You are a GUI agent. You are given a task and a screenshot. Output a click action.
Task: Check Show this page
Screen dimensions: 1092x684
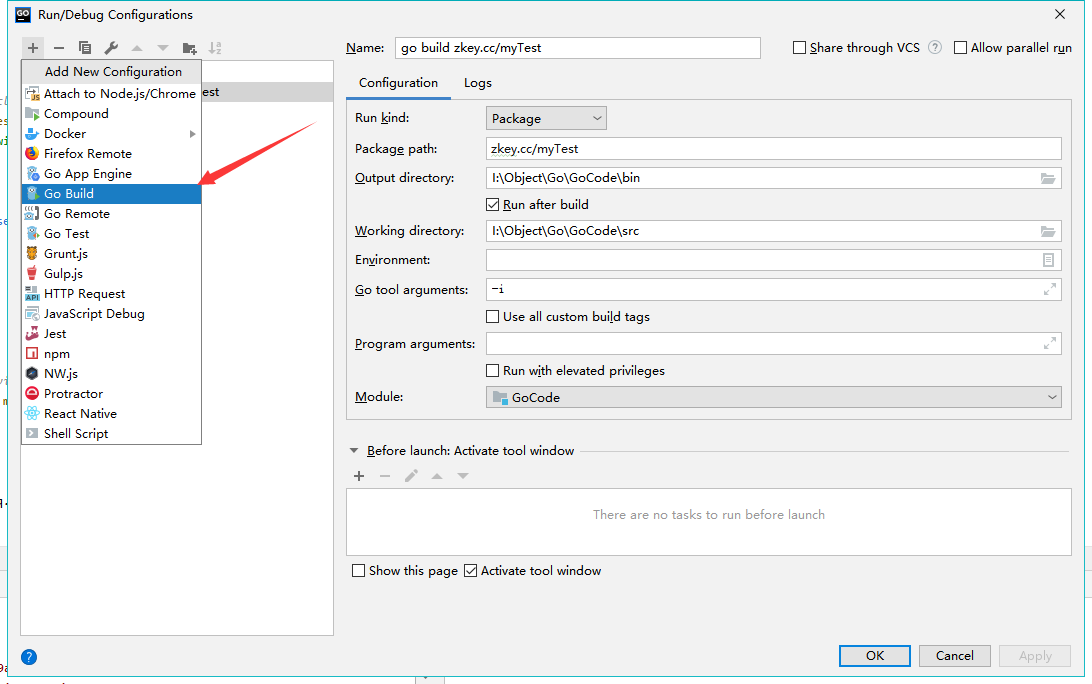(x=359, y=570)
